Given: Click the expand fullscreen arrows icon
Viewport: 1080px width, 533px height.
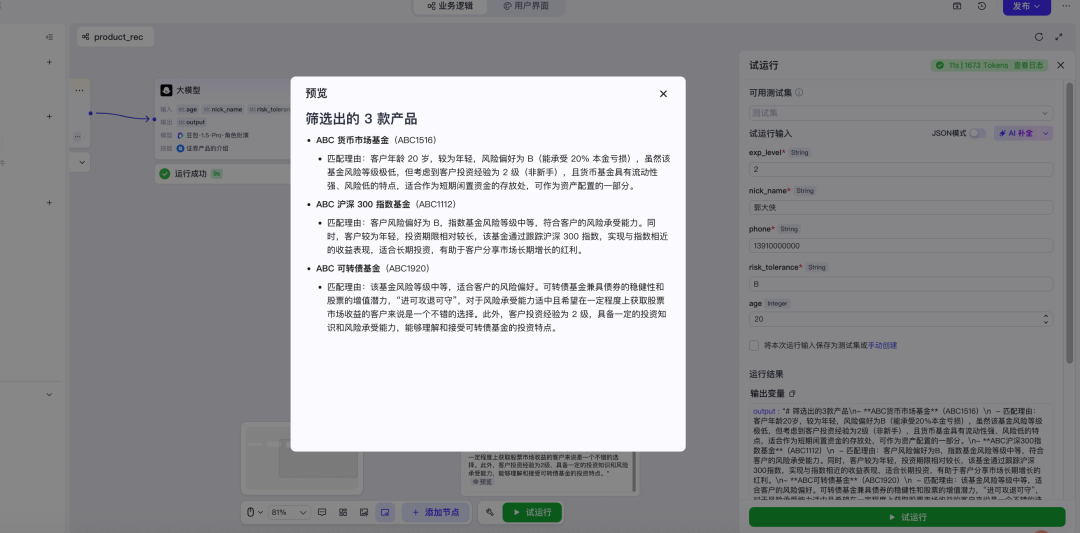Looking at the screenshot, I should [1059, 37].
